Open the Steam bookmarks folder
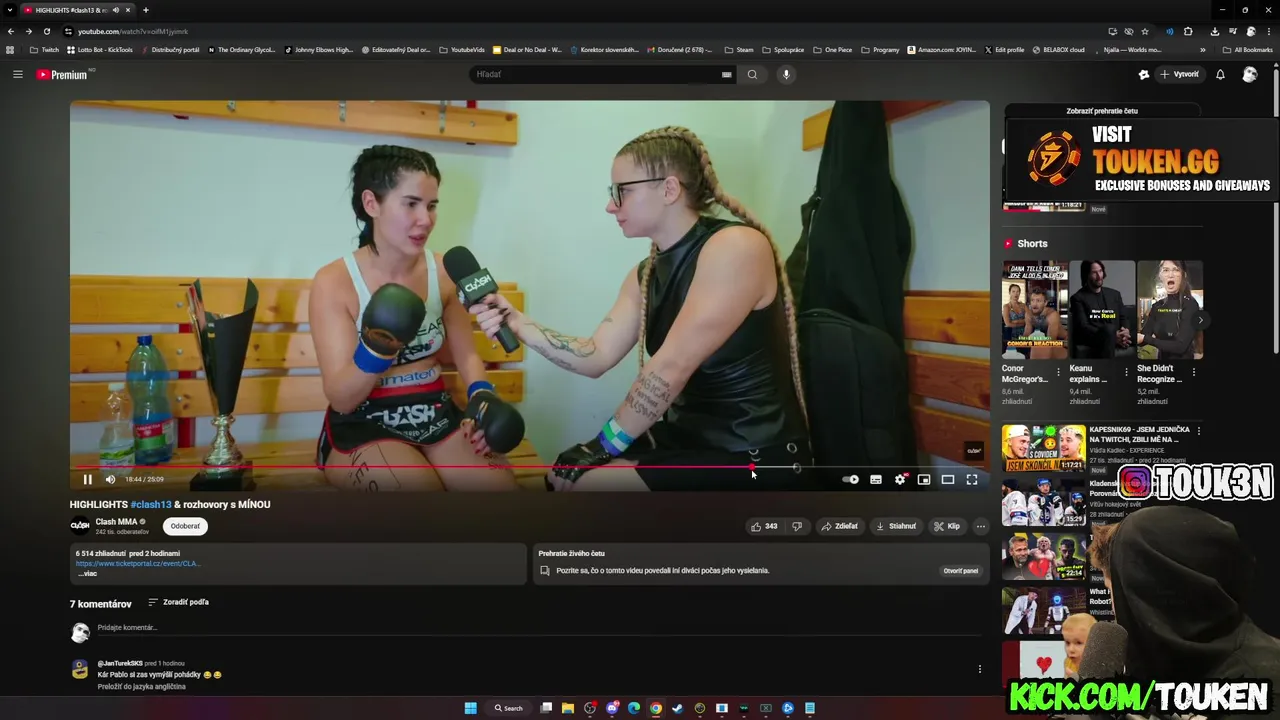This screenshot has height=720, width=1280. coord(739,50)
